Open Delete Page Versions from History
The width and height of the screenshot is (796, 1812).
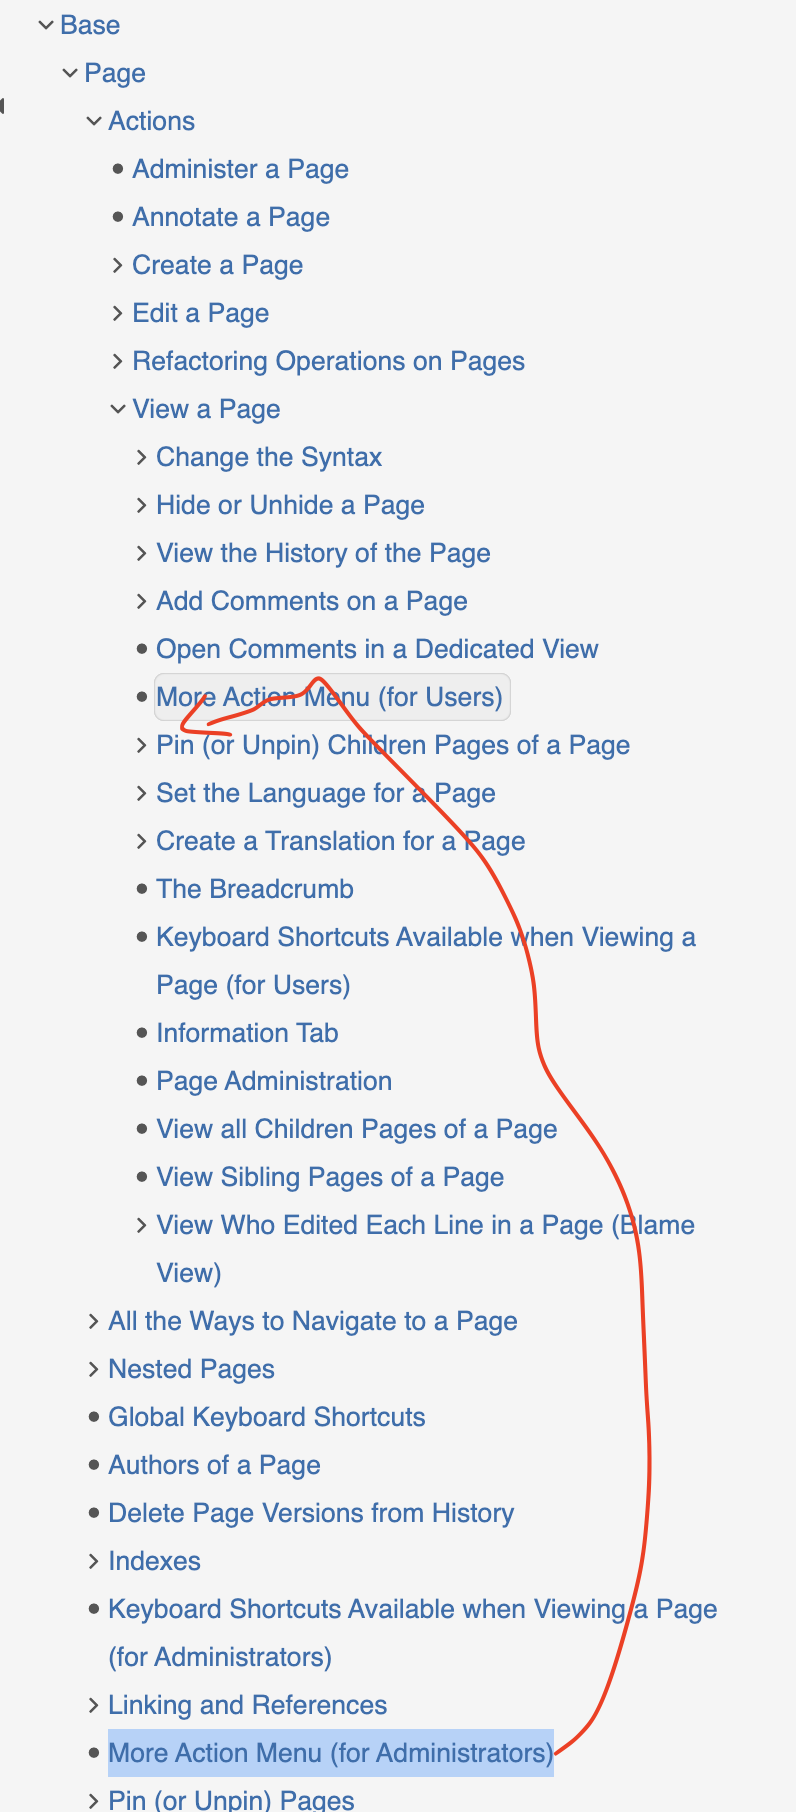tap(310, 1513)
